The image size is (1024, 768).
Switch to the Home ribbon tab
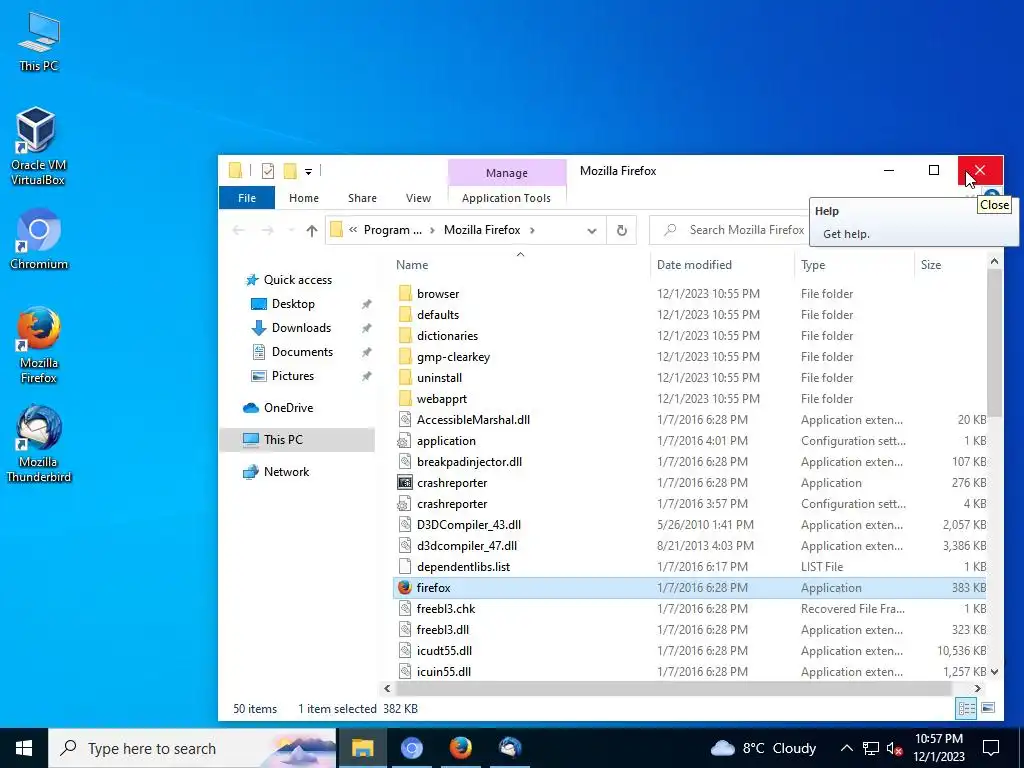coord(304,198)
